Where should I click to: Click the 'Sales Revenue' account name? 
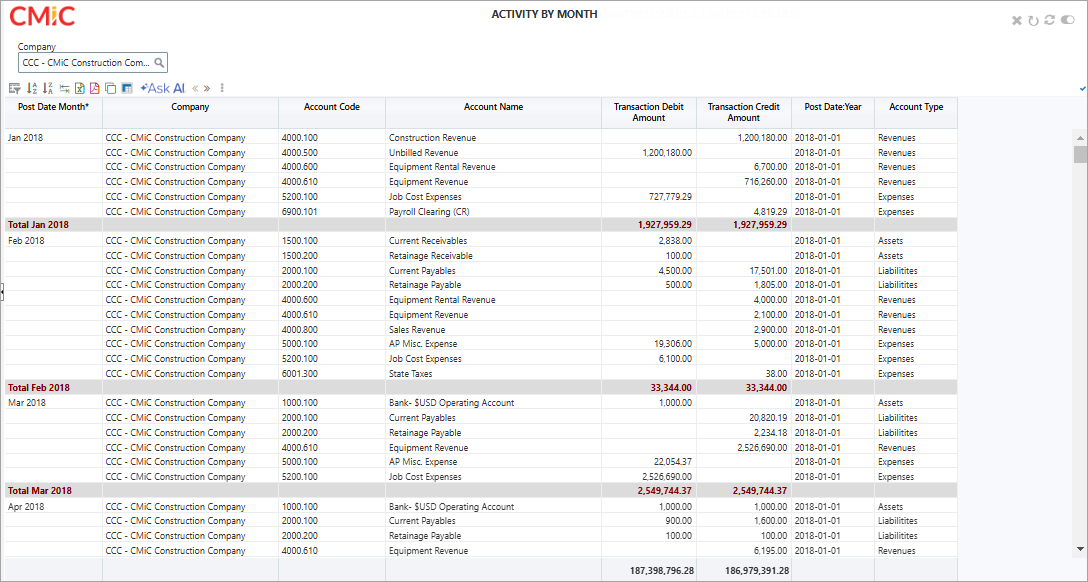pos(417,329)
